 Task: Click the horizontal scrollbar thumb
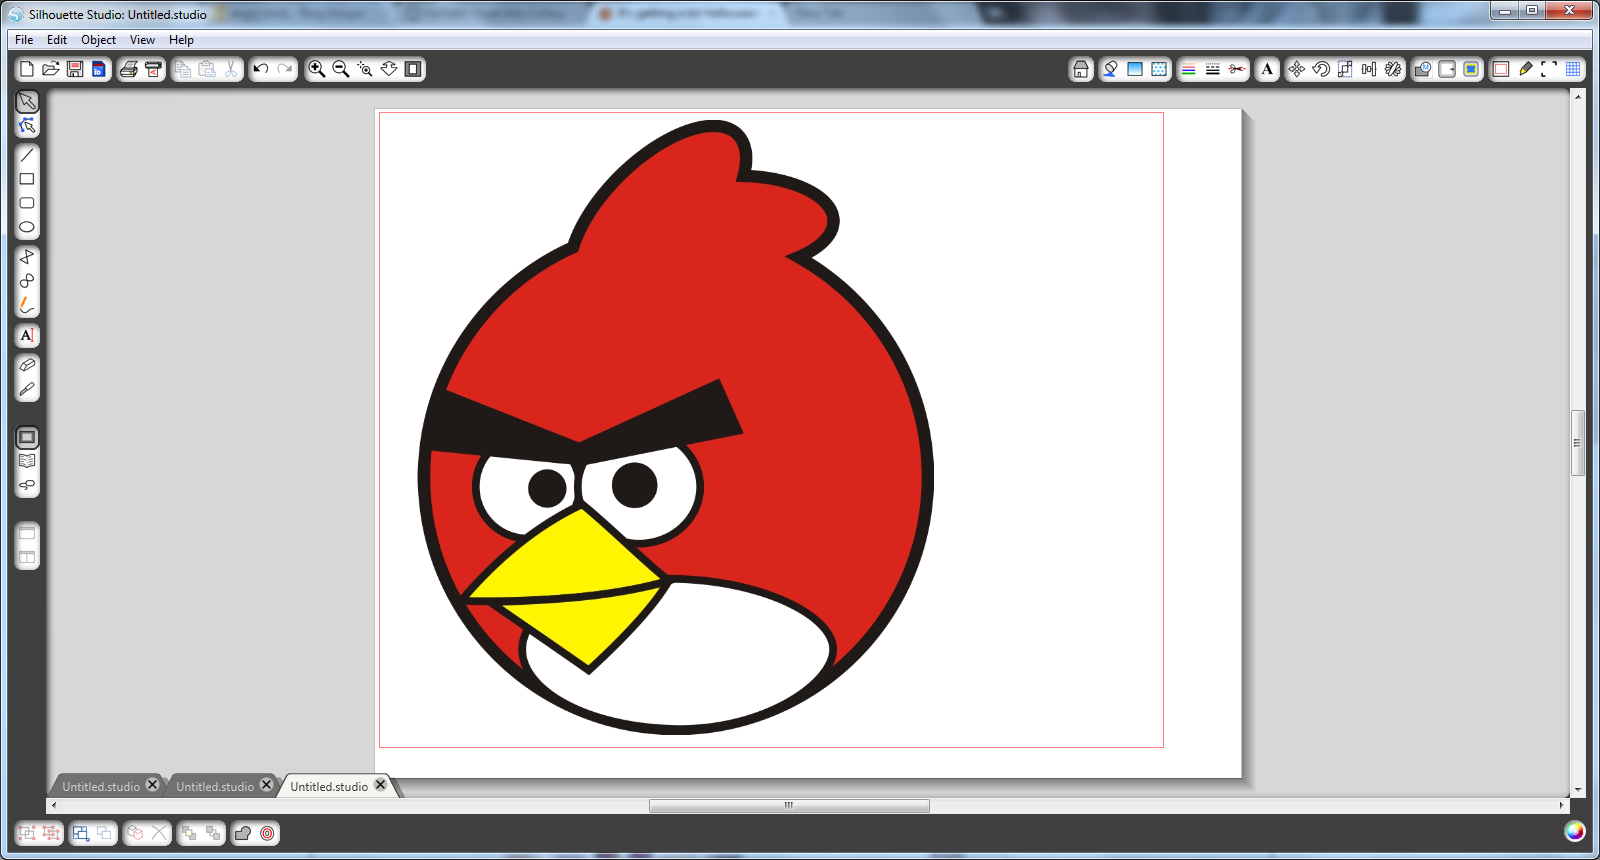pyautogui.click(x=789, y=805)
